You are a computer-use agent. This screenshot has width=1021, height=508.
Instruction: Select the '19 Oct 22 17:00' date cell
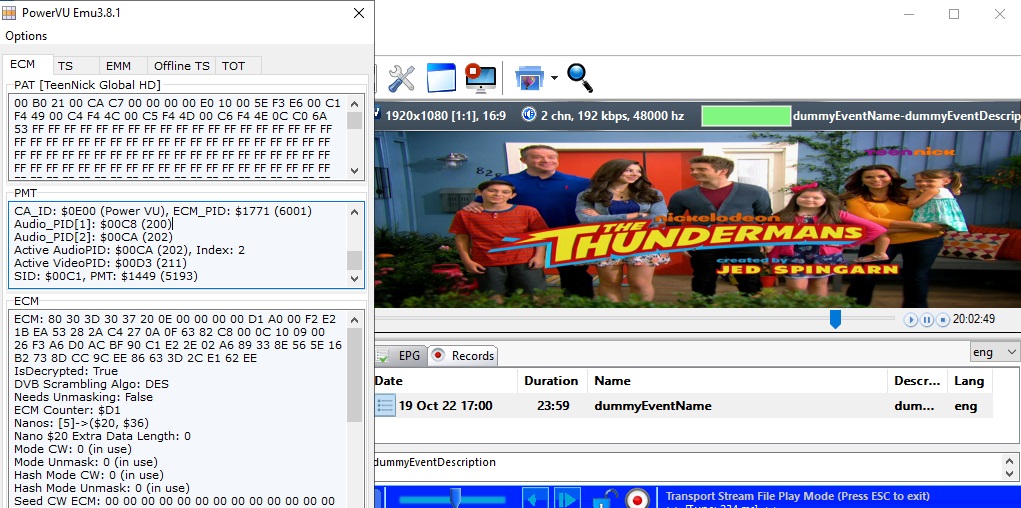click(445, 406)
